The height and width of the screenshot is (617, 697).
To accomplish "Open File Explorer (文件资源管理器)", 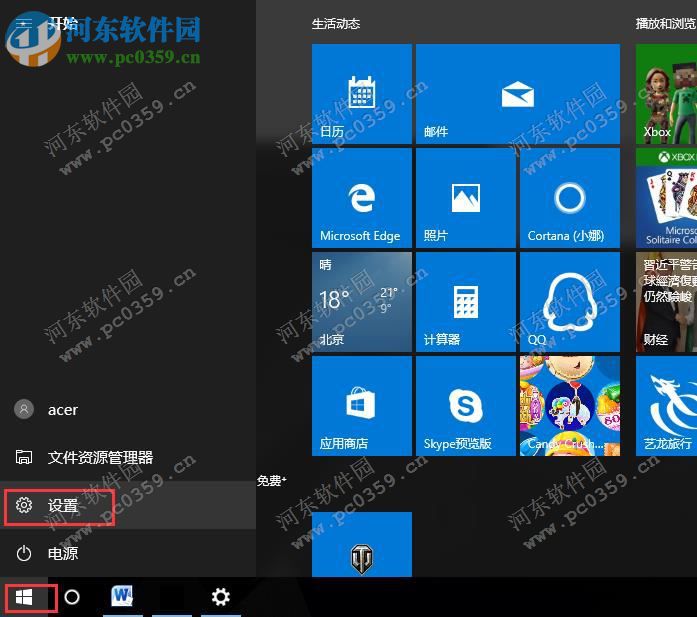I will click(x=128, y=457).
